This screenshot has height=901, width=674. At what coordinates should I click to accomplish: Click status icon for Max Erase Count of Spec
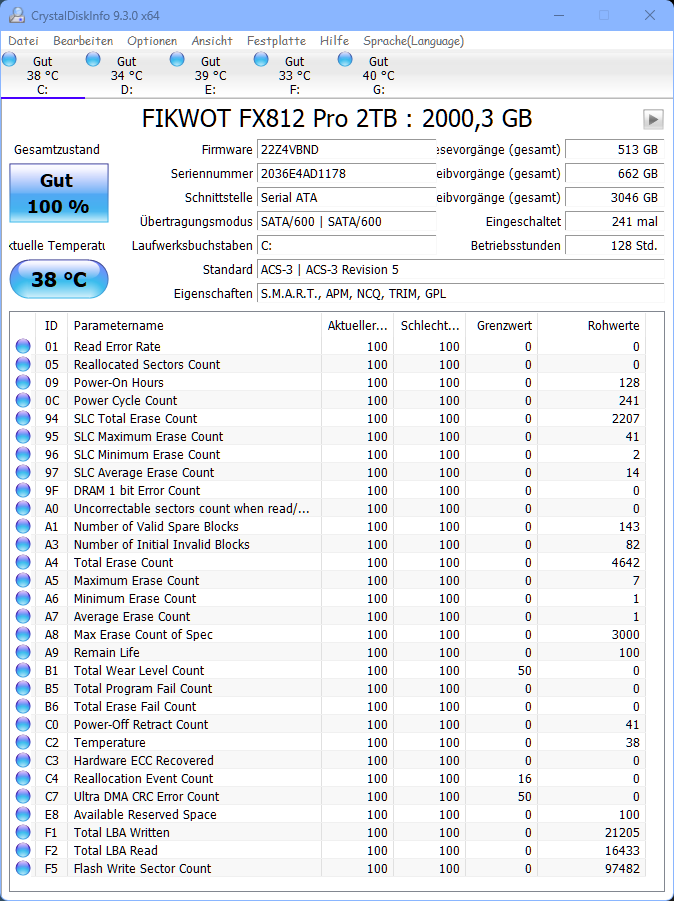[23, 634]
